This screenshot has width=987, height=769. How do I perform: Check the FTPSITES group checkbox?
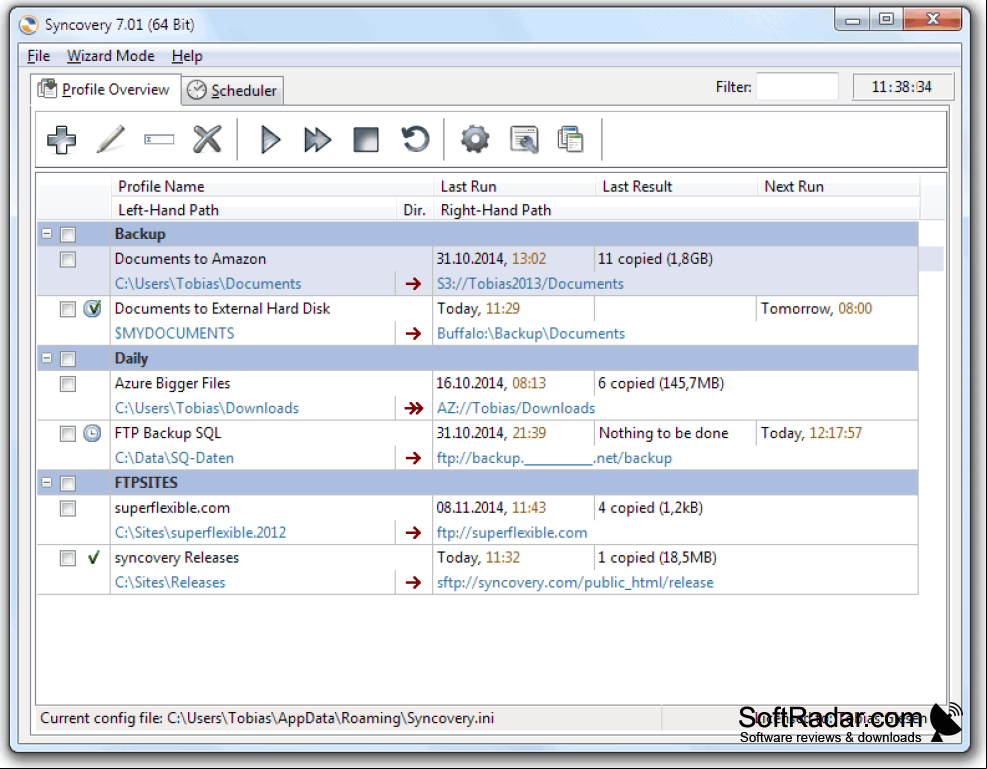(x=68, y=483)
